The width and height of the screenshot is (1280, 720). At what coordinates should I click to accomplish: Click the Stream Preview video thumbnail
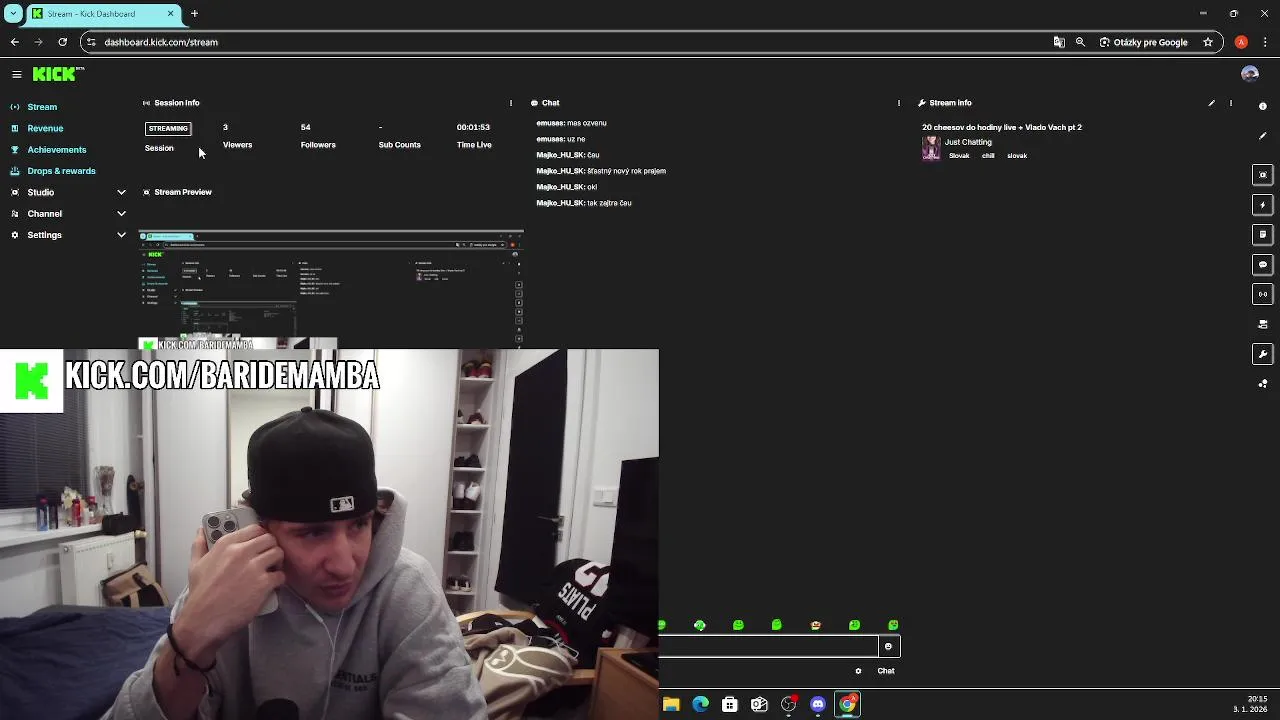[x=331, y=290]
